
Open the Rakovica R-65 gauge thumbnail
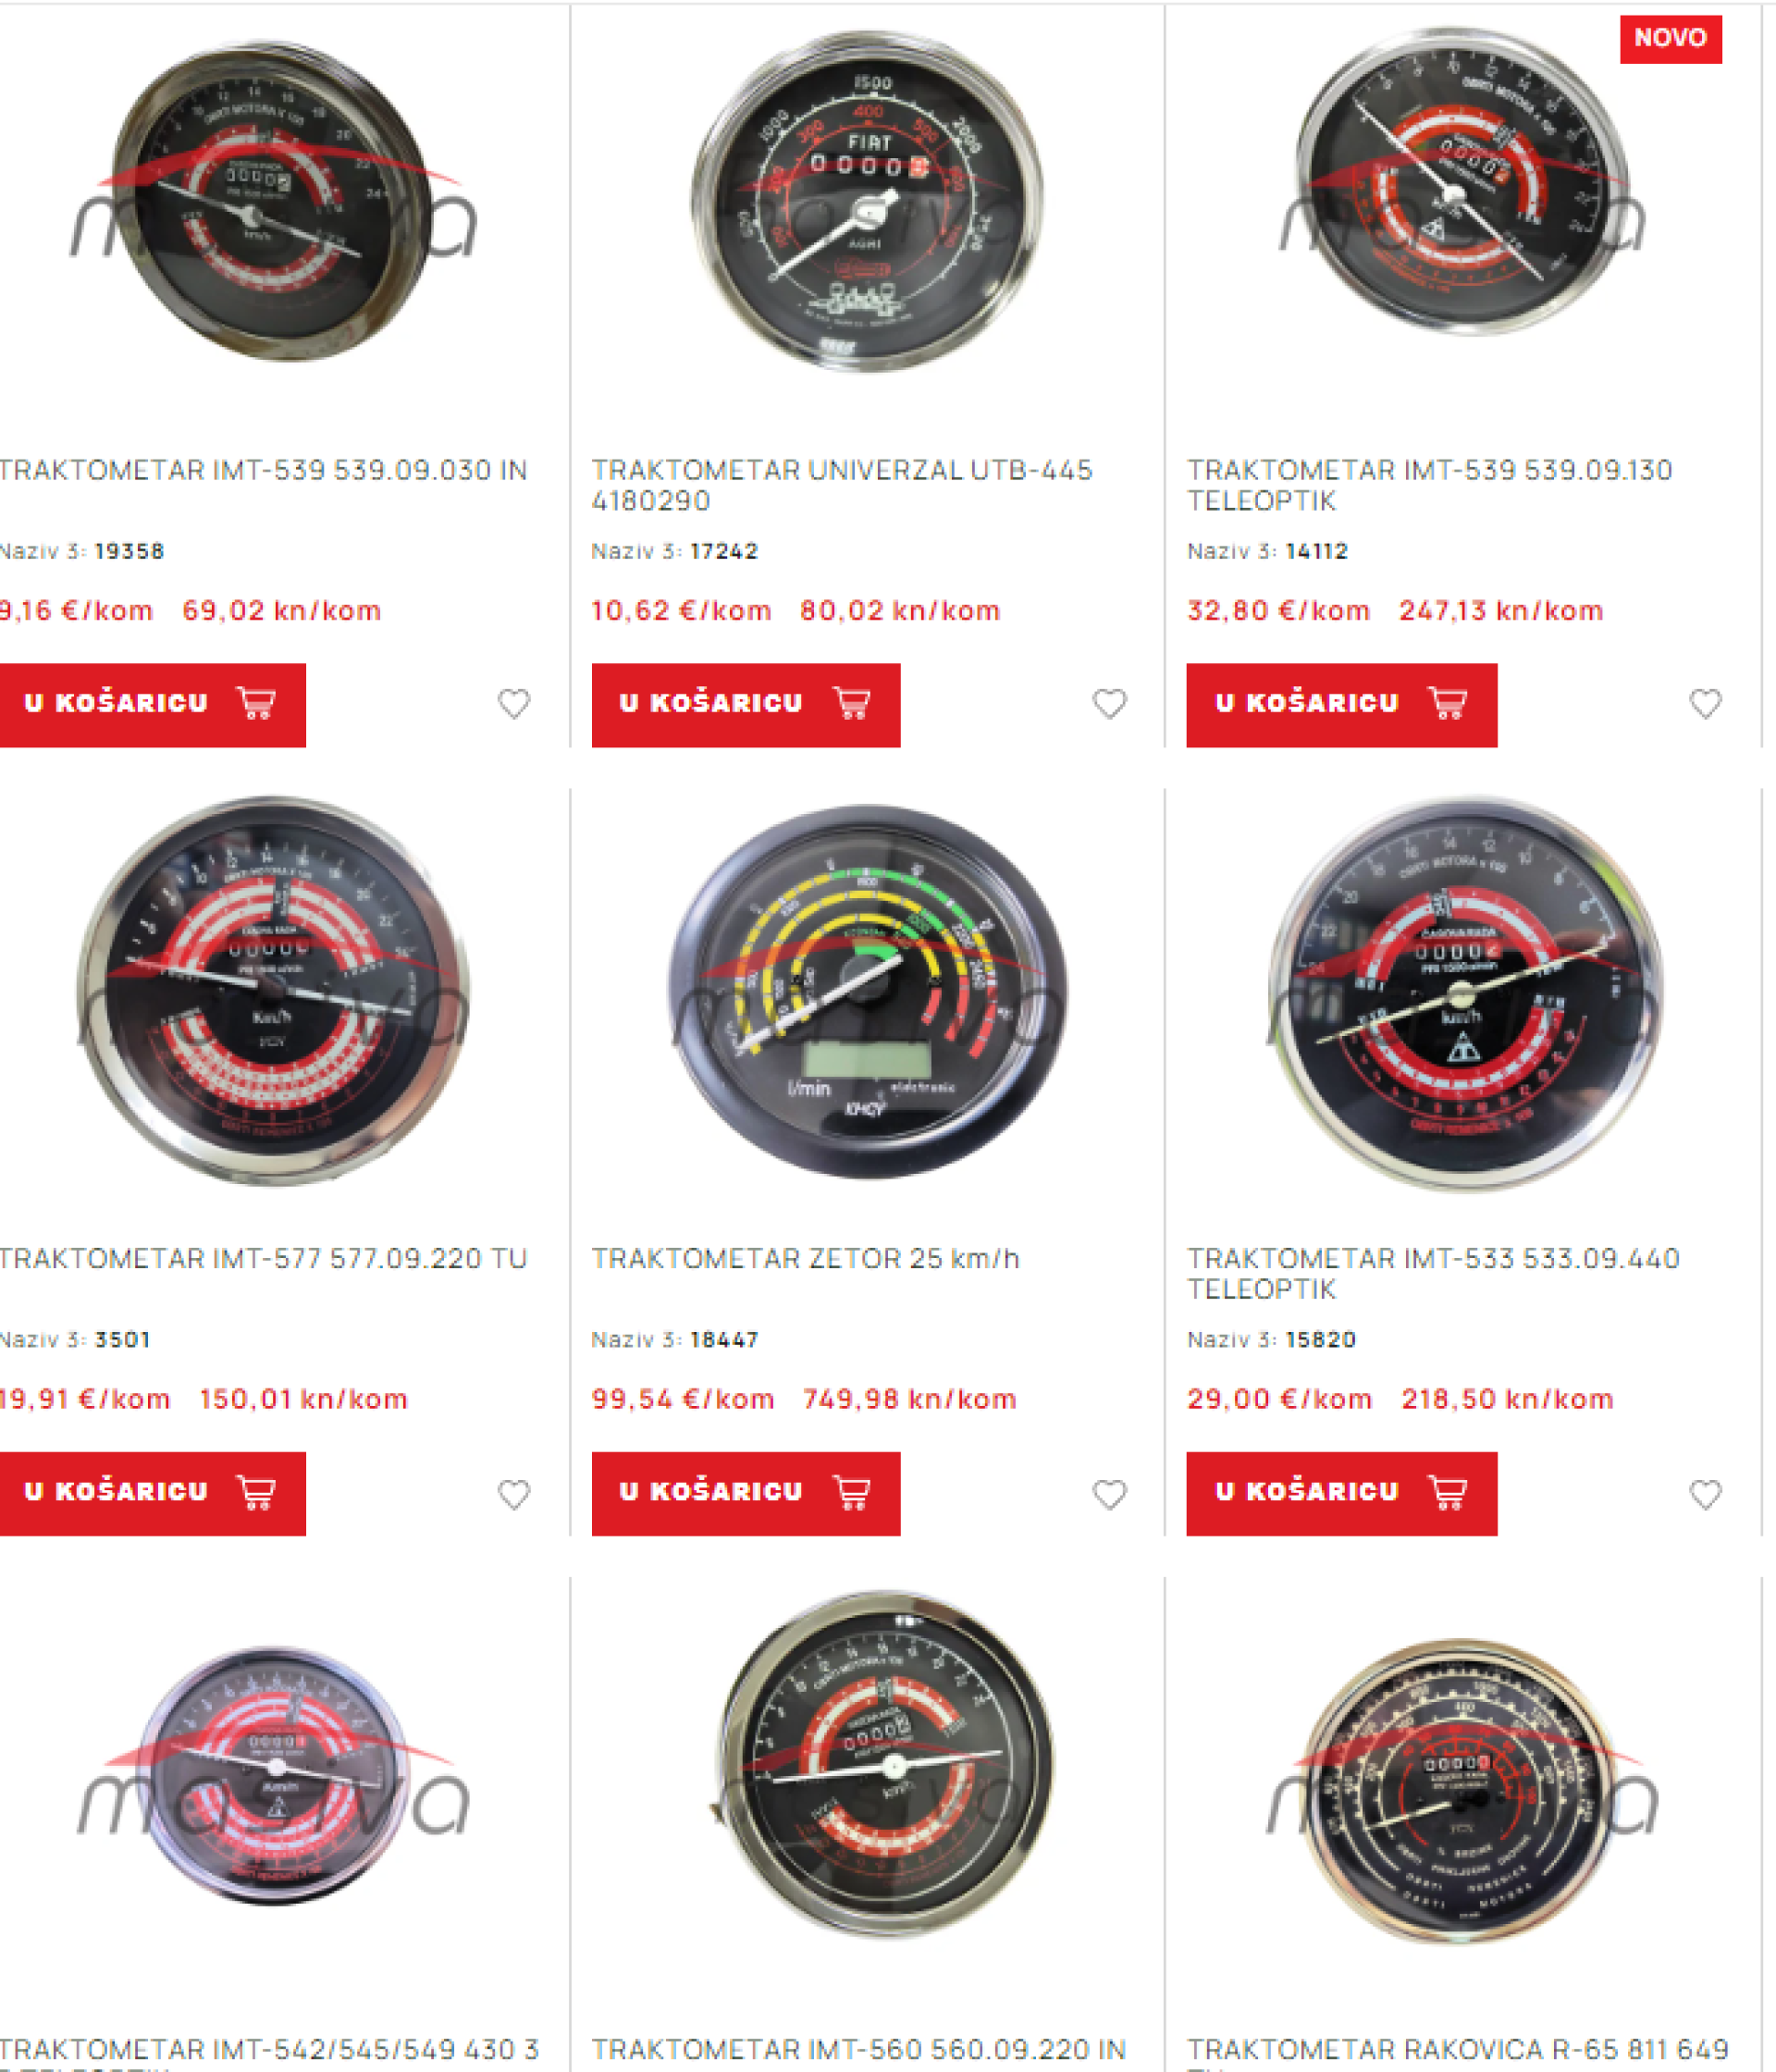[1459, 1790]
